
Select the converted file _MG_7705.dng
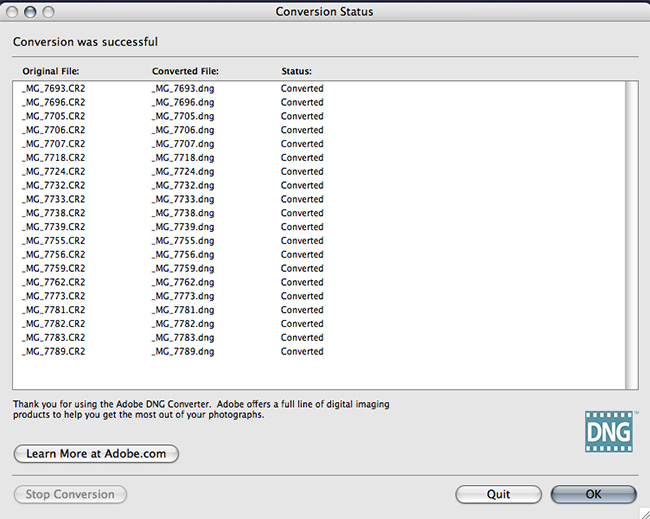(181, 116)
